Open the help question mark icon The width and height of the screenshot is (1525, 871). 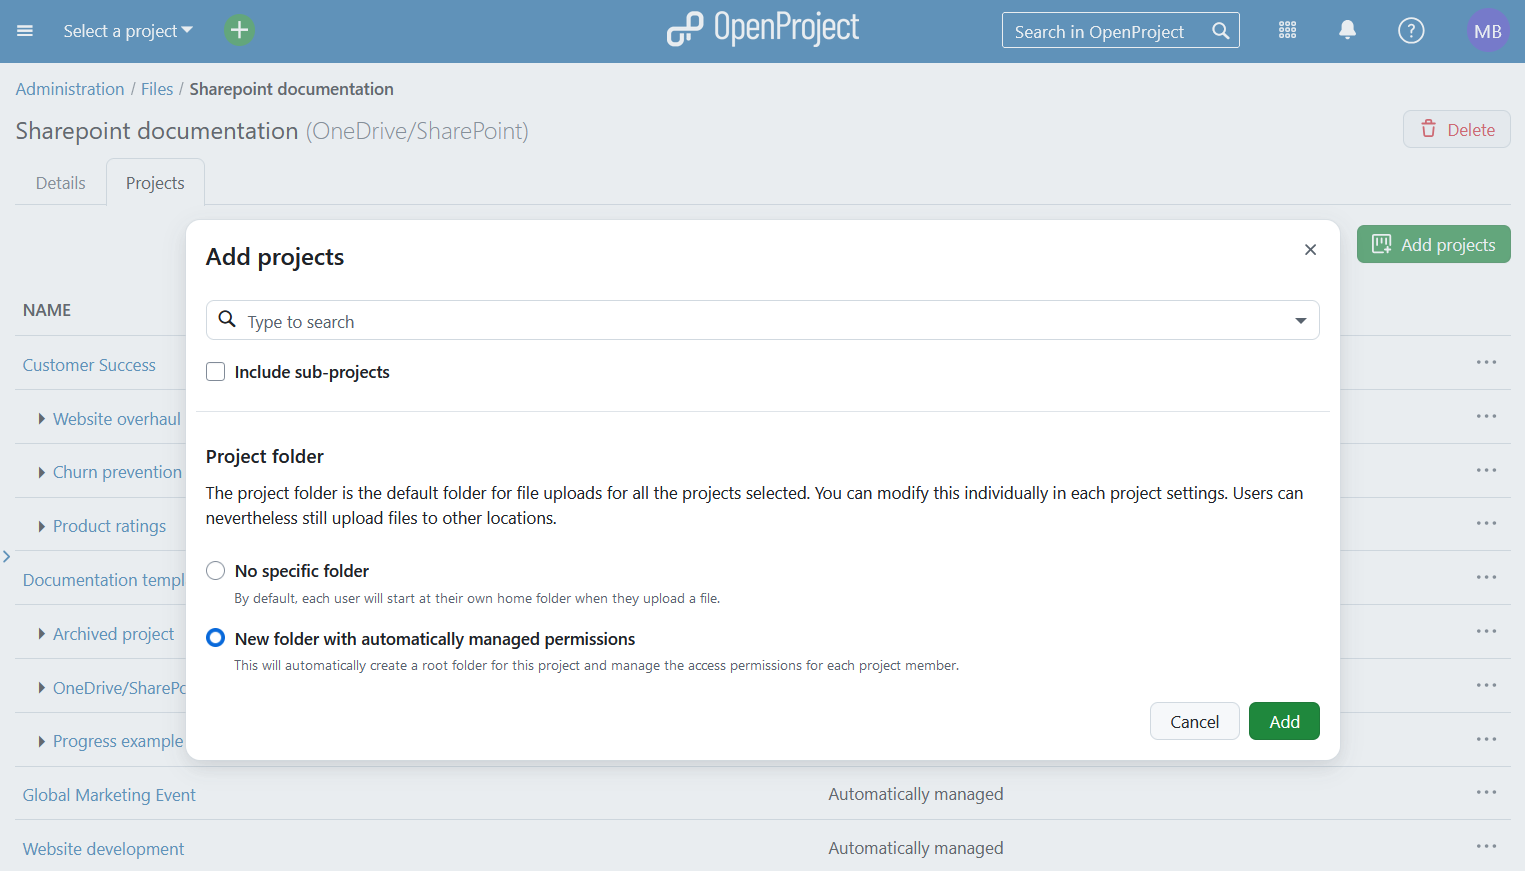pyautogui.click(x=1410, y=31)
